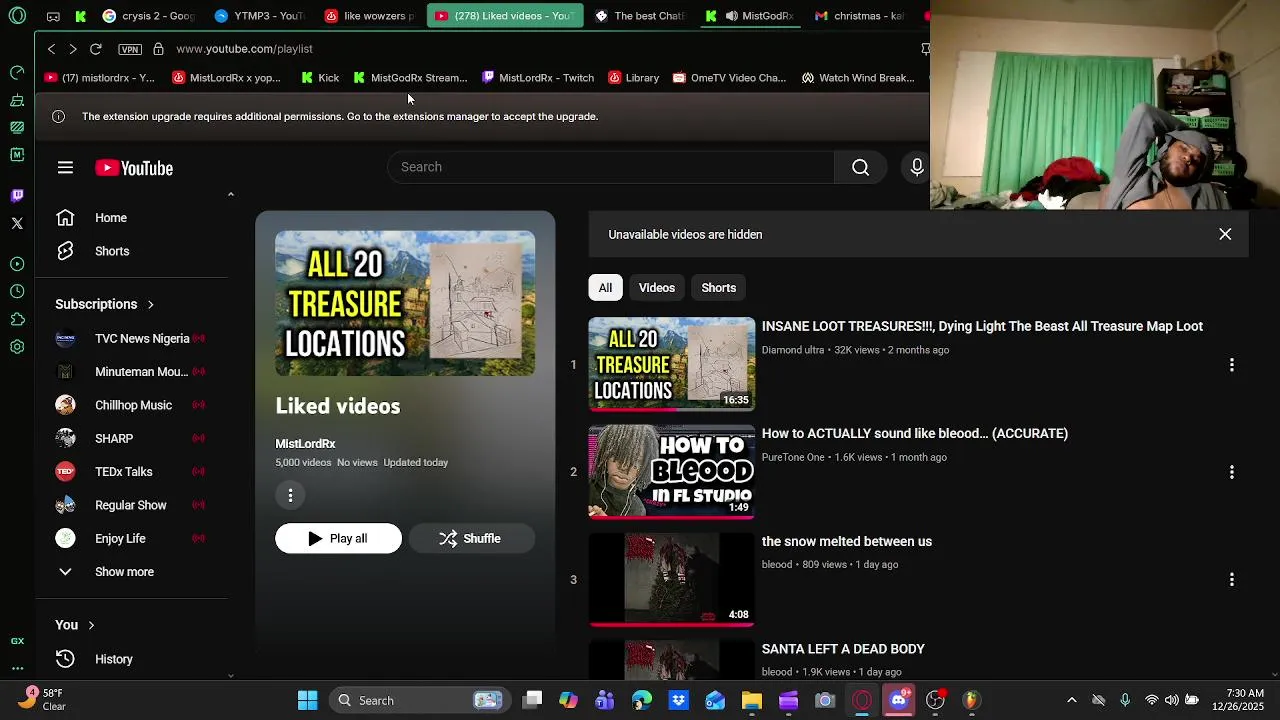This screenshot has height=720, width=1280.
Task: Open options menu for bleood sound video
Action: point(1231,472)
